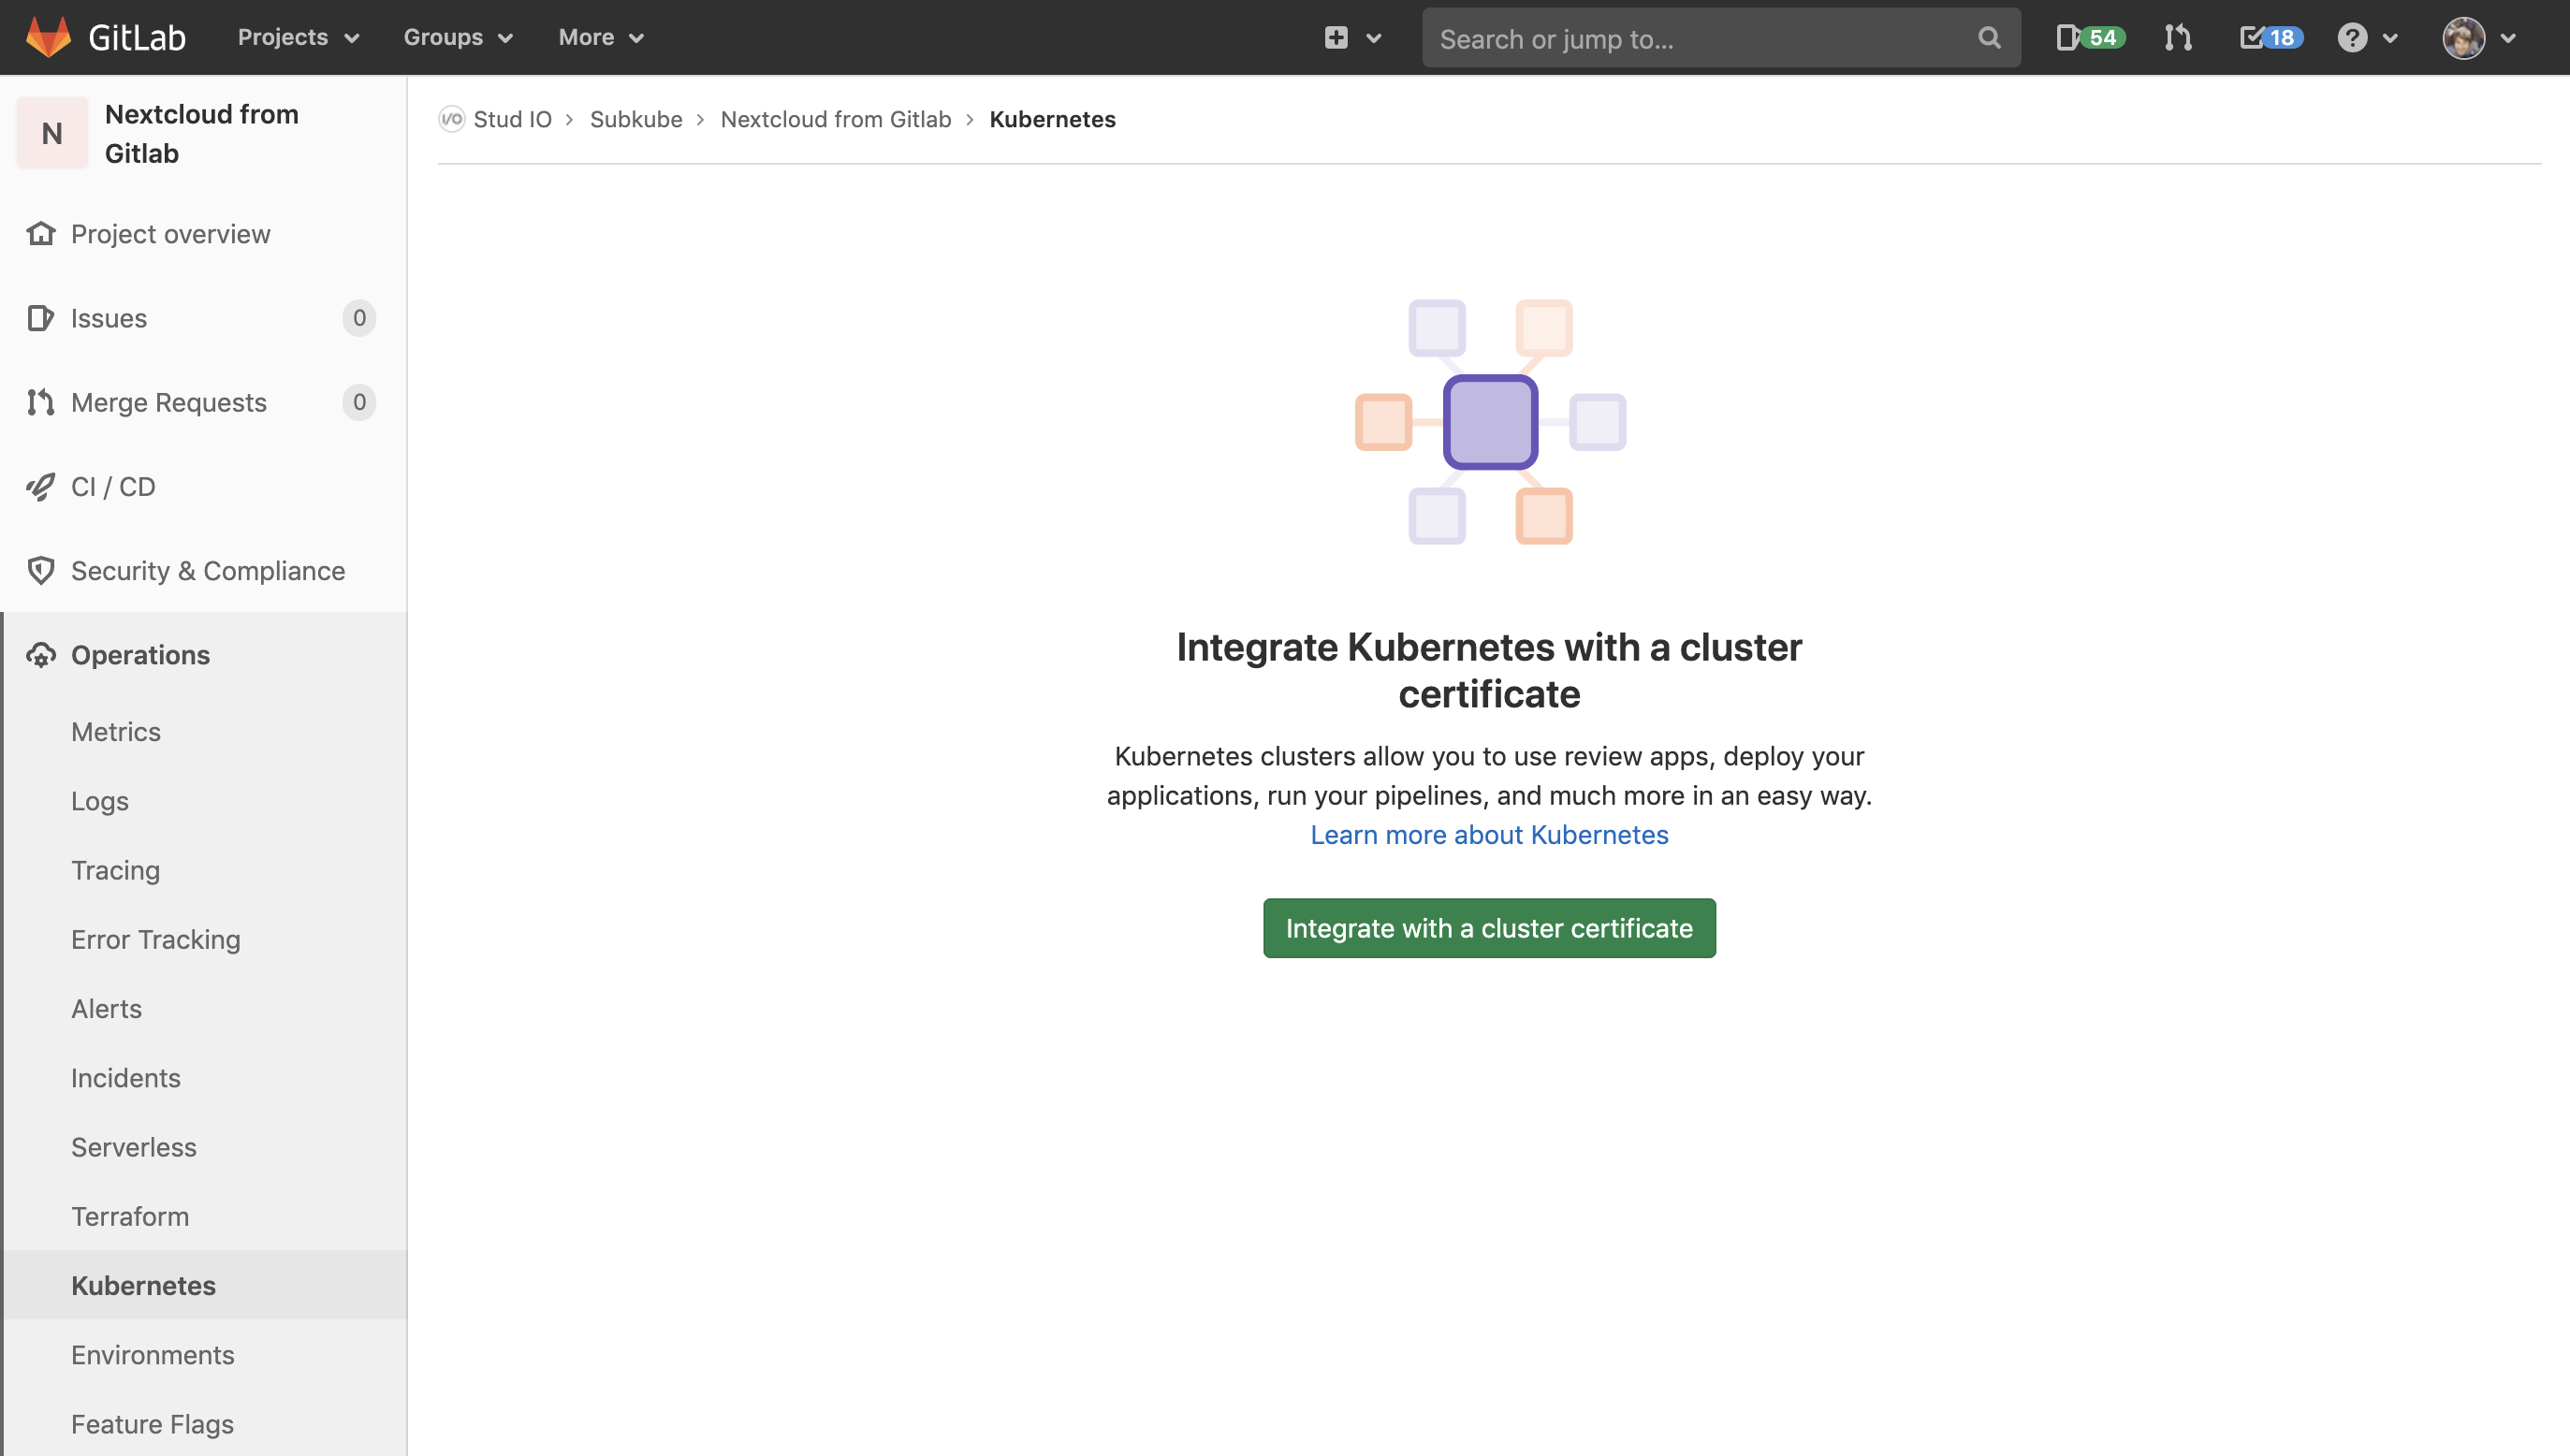The height and width of the screenshot is (1456, 2570).
Task: Click the plus create-new icon
Action: [1336, 37]
